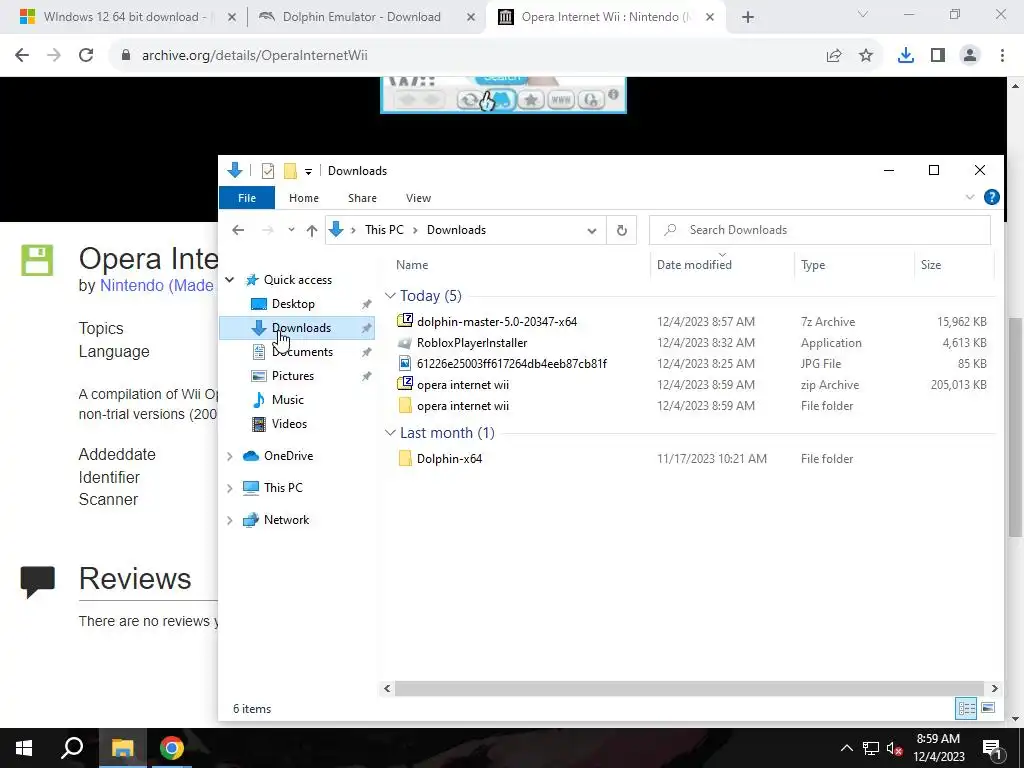Select Videos in navigation pane
Screen dimensions: 1024x768
point(289,424)
